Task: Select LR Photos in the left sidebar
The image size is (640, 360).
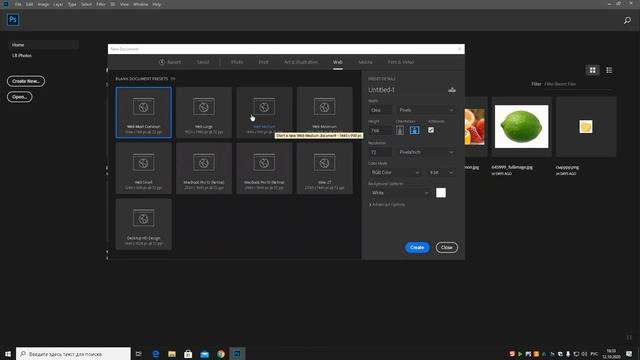Action: click(x=22, y=56)
